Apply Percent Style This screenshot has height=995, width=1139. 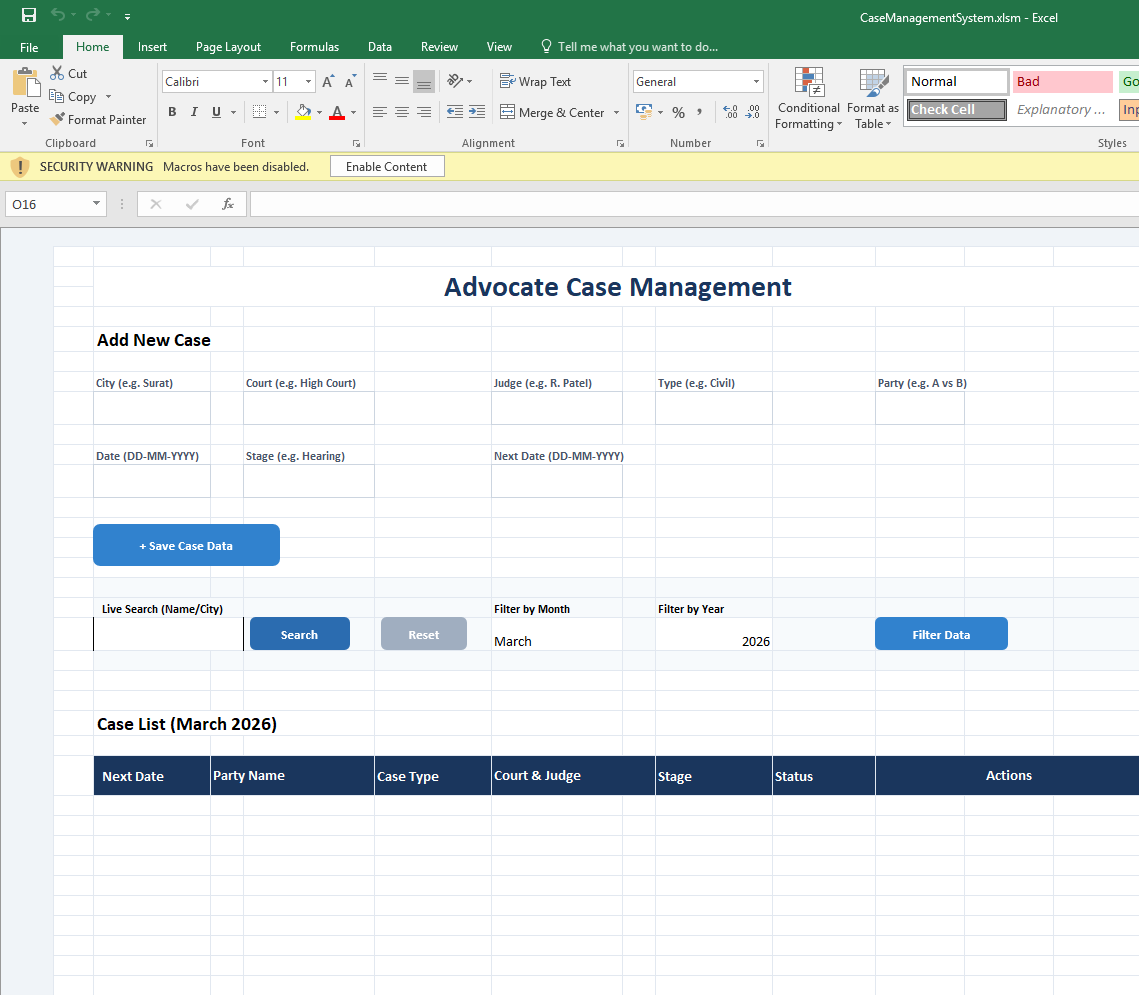click(x=678, y=112)
